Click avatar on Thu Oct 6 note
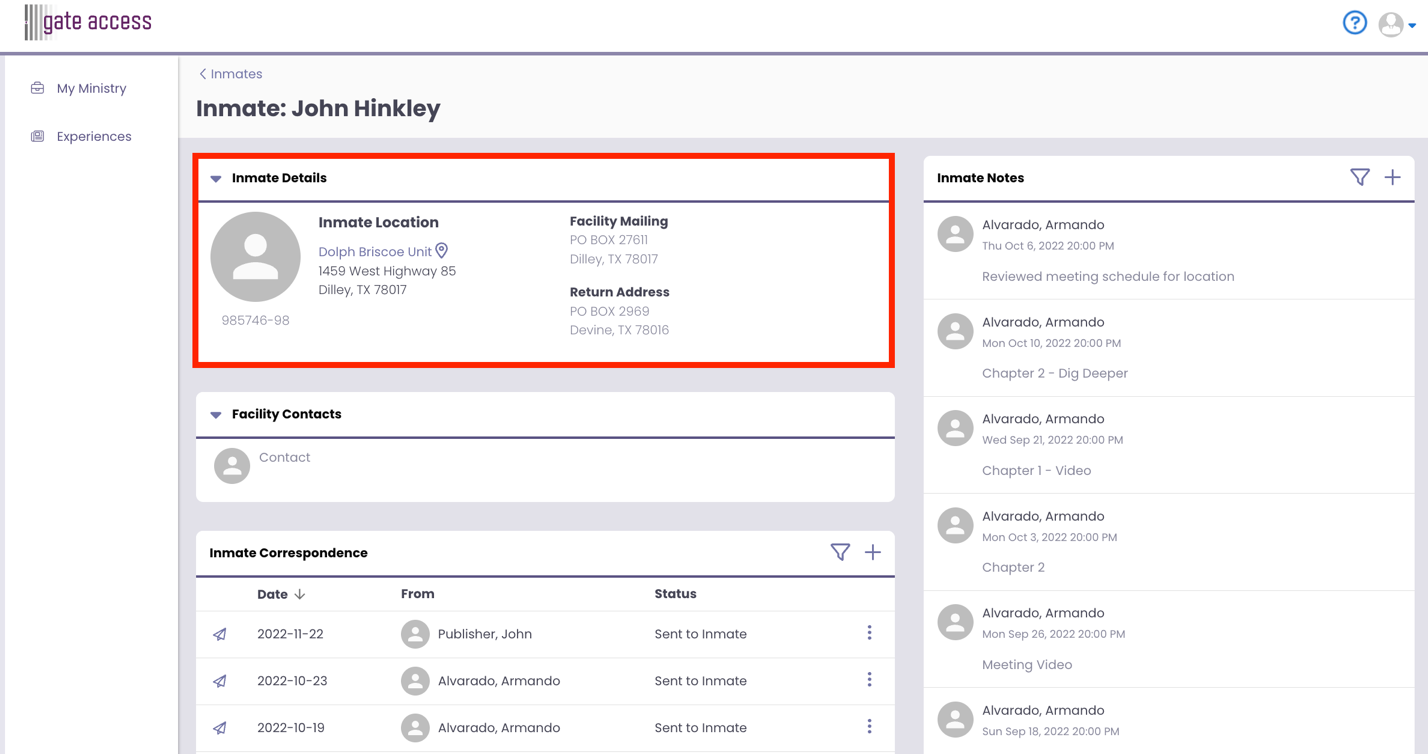This screenshot has height=754, width=1428. 955,234
